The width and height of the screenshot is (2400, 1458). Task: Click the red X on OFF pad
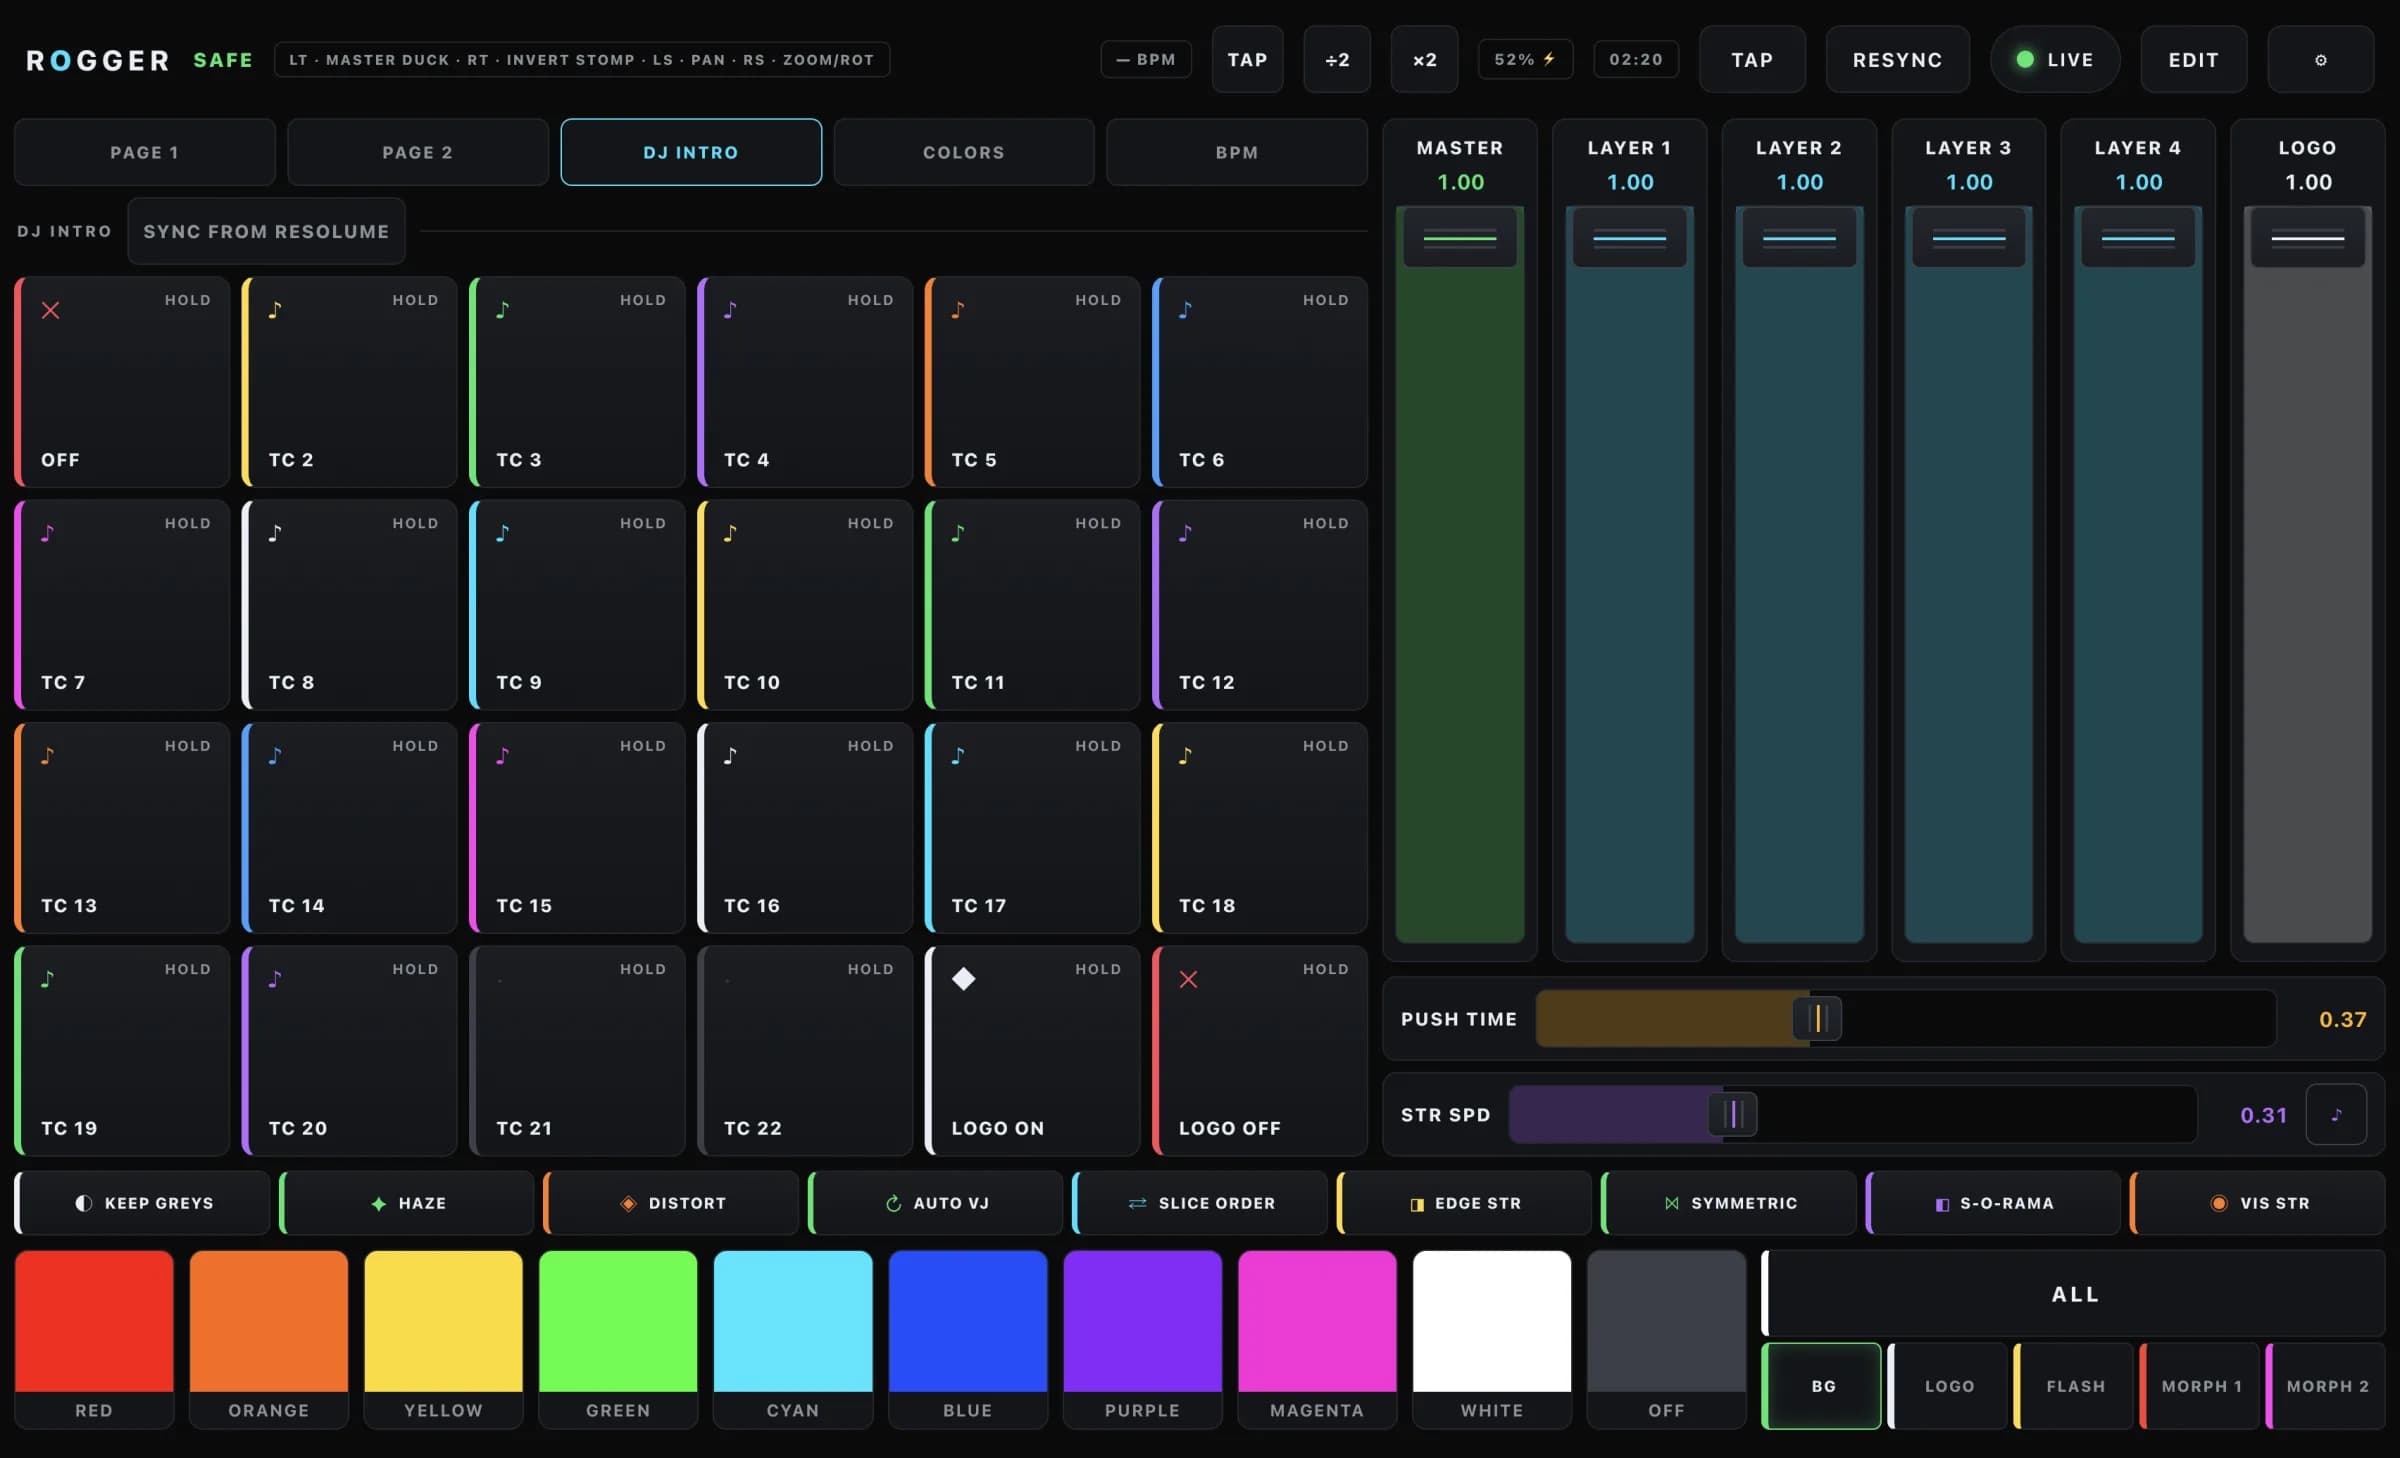tap(50, 310)
